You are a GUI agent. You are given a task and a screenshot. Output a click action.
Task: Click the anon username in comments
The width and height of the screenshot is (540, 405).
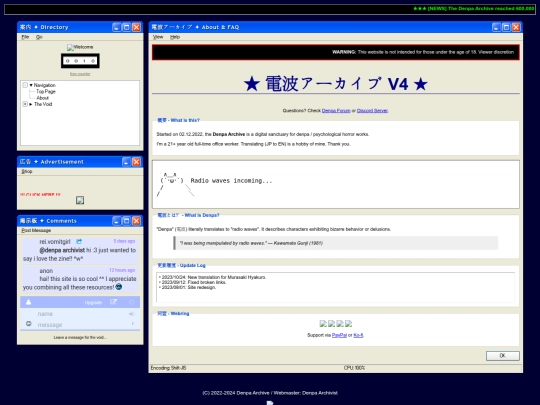pyautogui.click(x=46, y=271)
